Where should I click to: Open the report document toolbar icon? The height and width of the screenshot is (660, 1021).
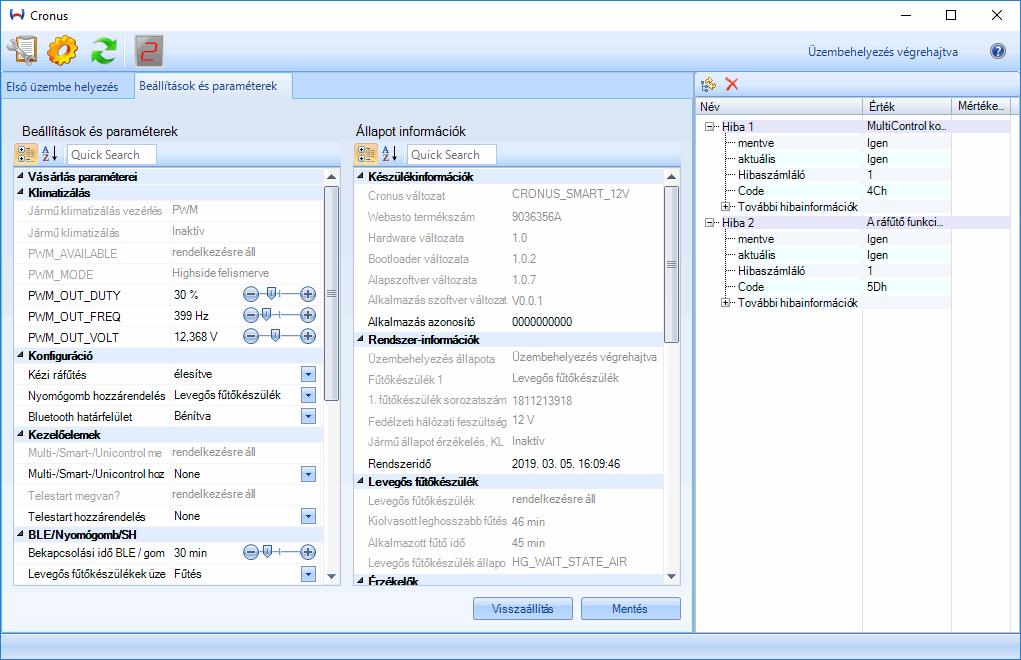click(23, 51)
